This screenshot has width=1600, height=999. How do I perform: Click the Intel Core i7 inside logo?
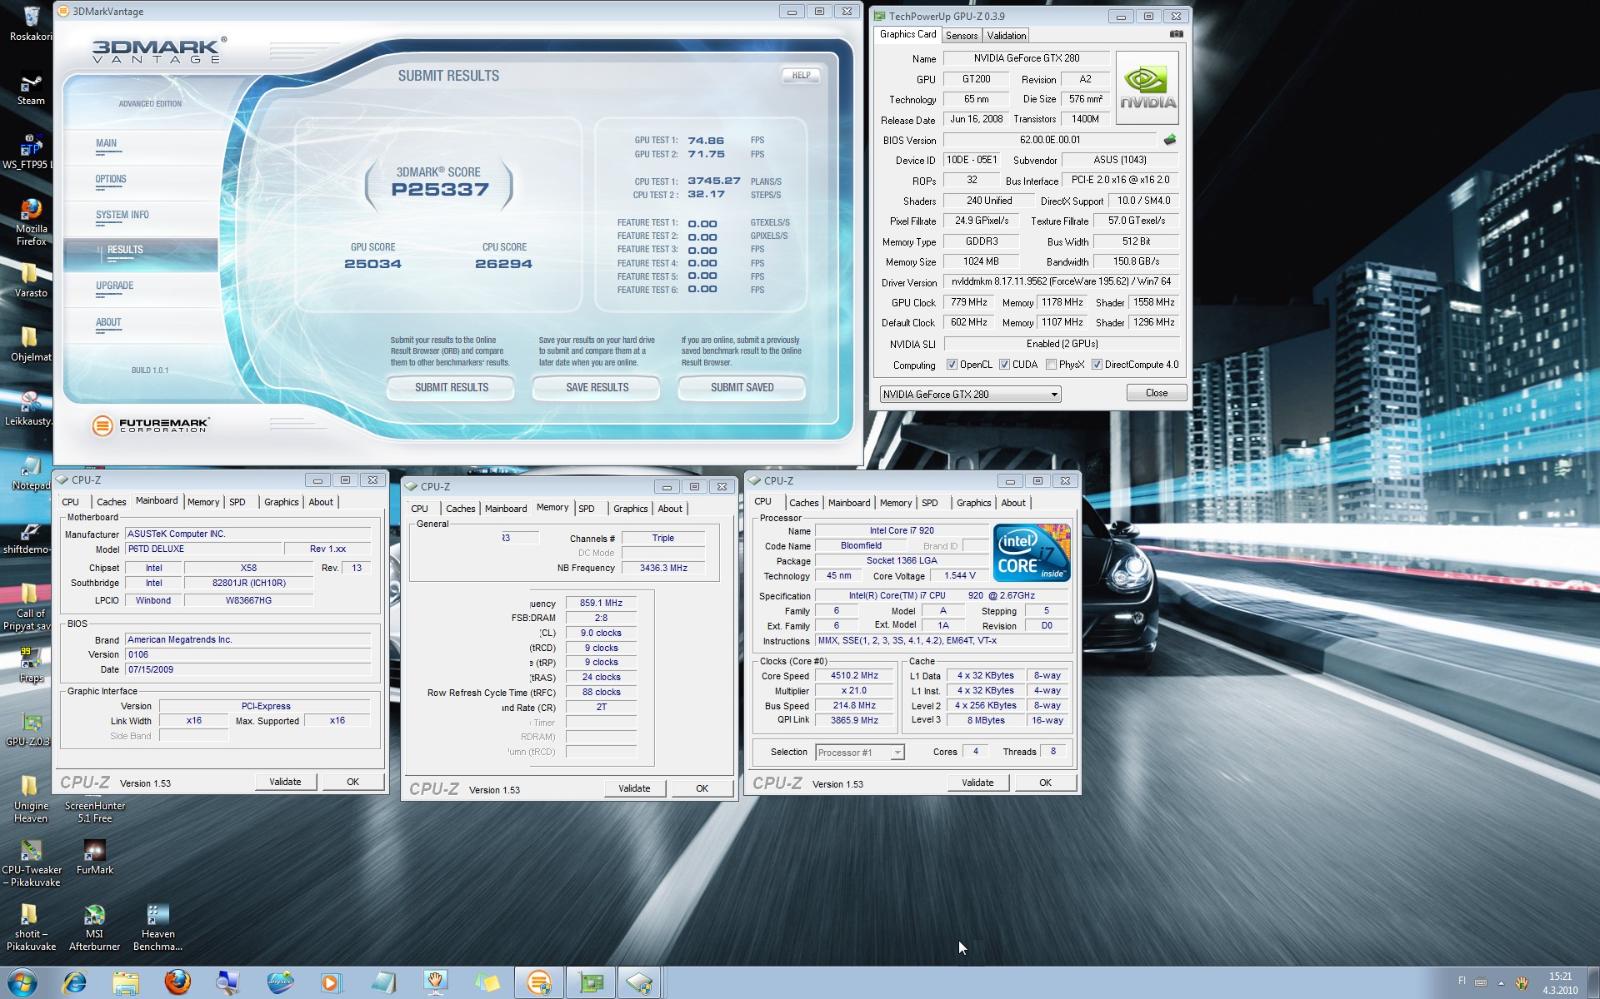(1032, 553)
